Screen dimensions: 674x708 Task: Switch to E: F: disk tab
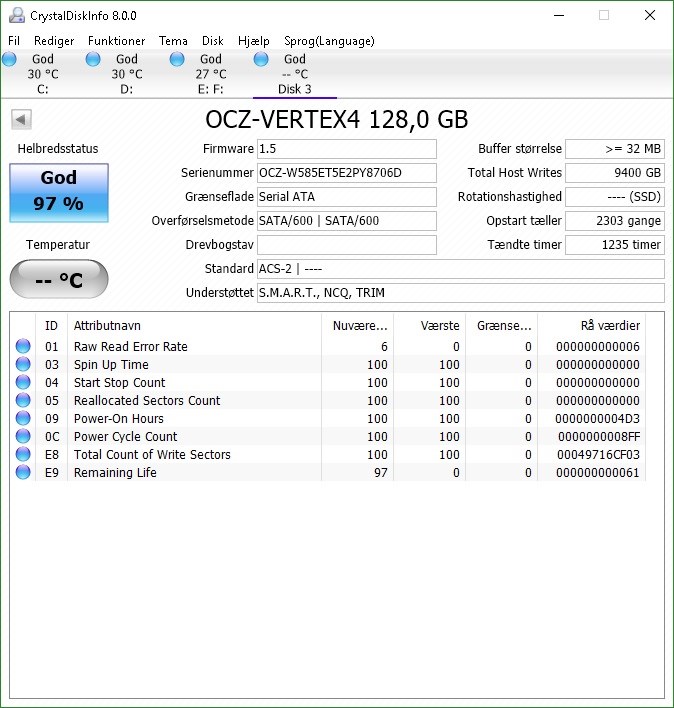(210, 74)
